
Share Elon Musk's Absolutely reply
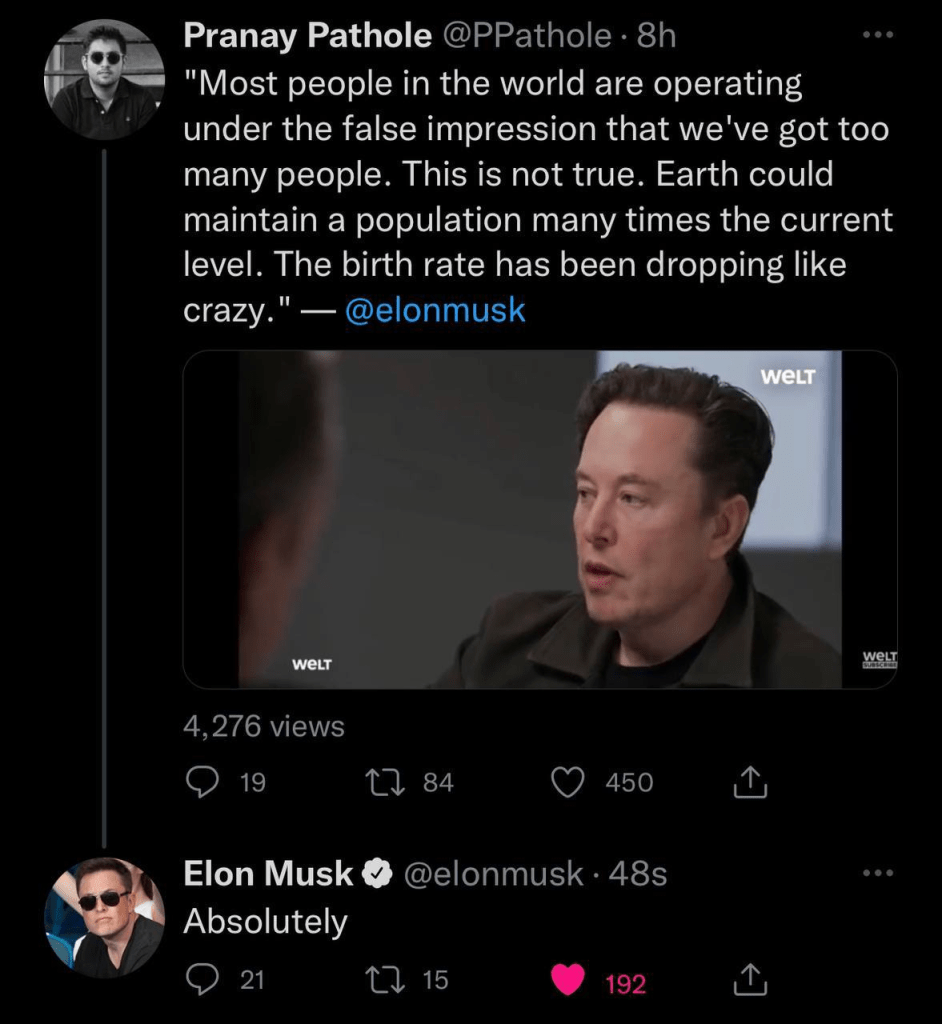(750, 982)
